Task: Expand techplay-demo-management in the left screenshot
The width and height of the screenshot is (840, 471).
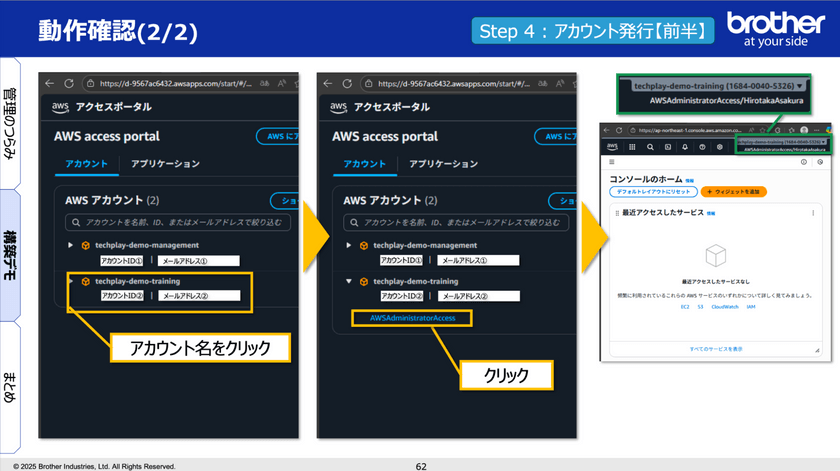Action: [70, 245]
